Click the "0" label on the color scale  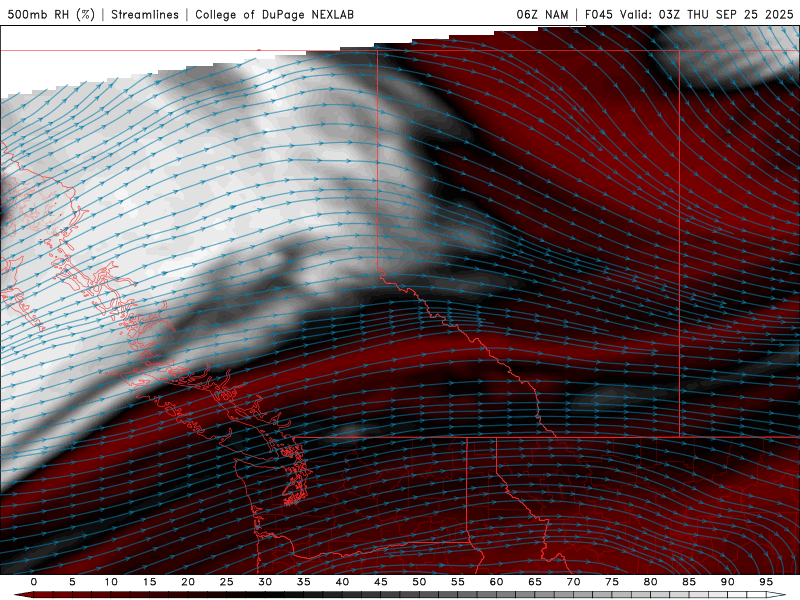[34, 582]
